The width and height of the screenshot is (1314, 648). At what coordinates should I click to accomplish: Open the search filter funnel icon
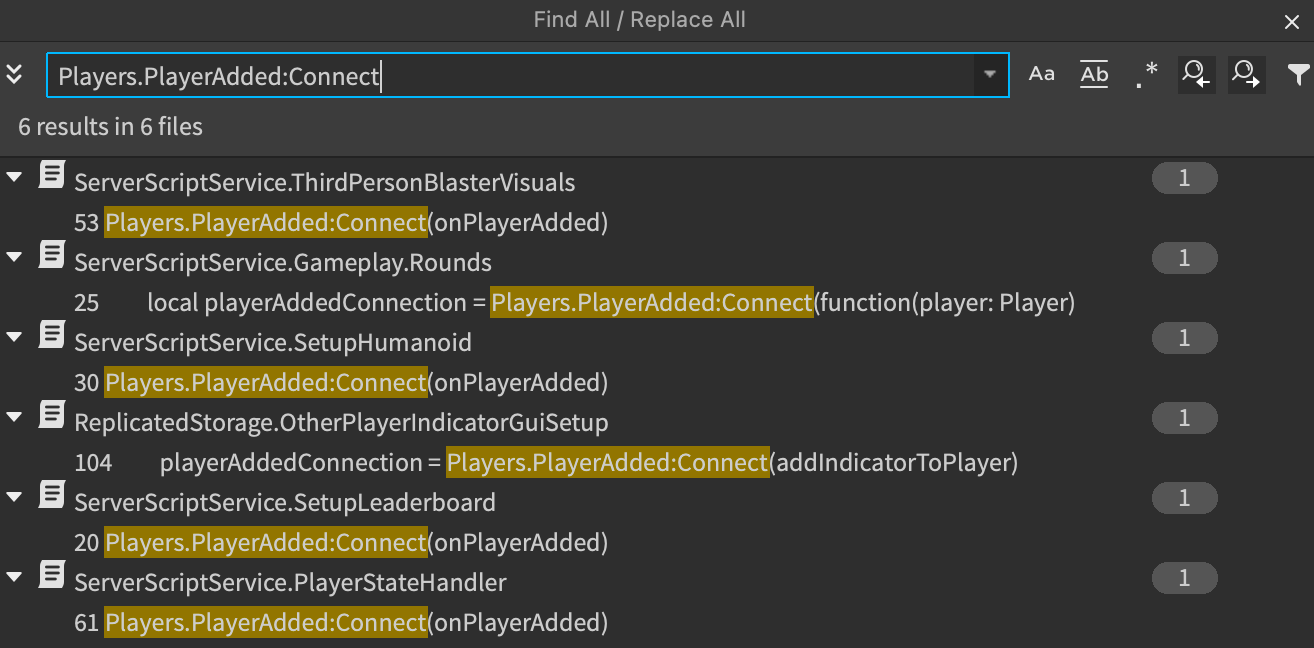point(1298,74)
